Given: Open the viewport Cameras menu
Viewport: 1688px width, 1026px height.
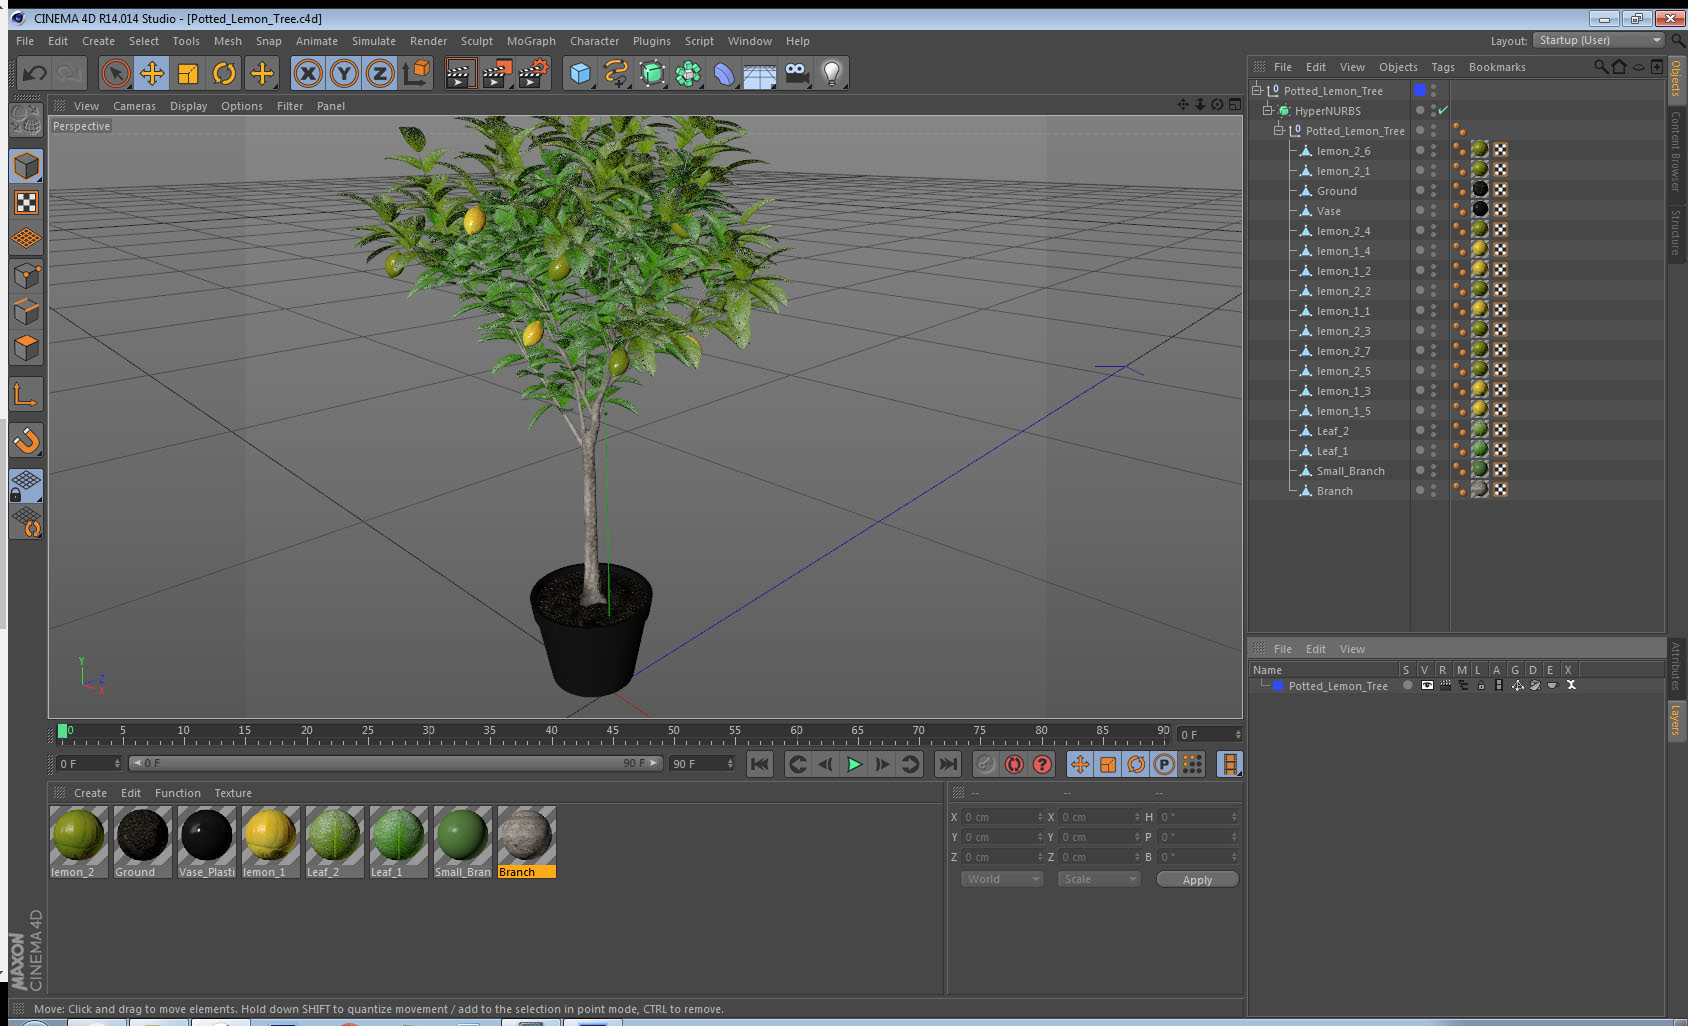Looking at the screenshot, I should click(x=134, y=106).
